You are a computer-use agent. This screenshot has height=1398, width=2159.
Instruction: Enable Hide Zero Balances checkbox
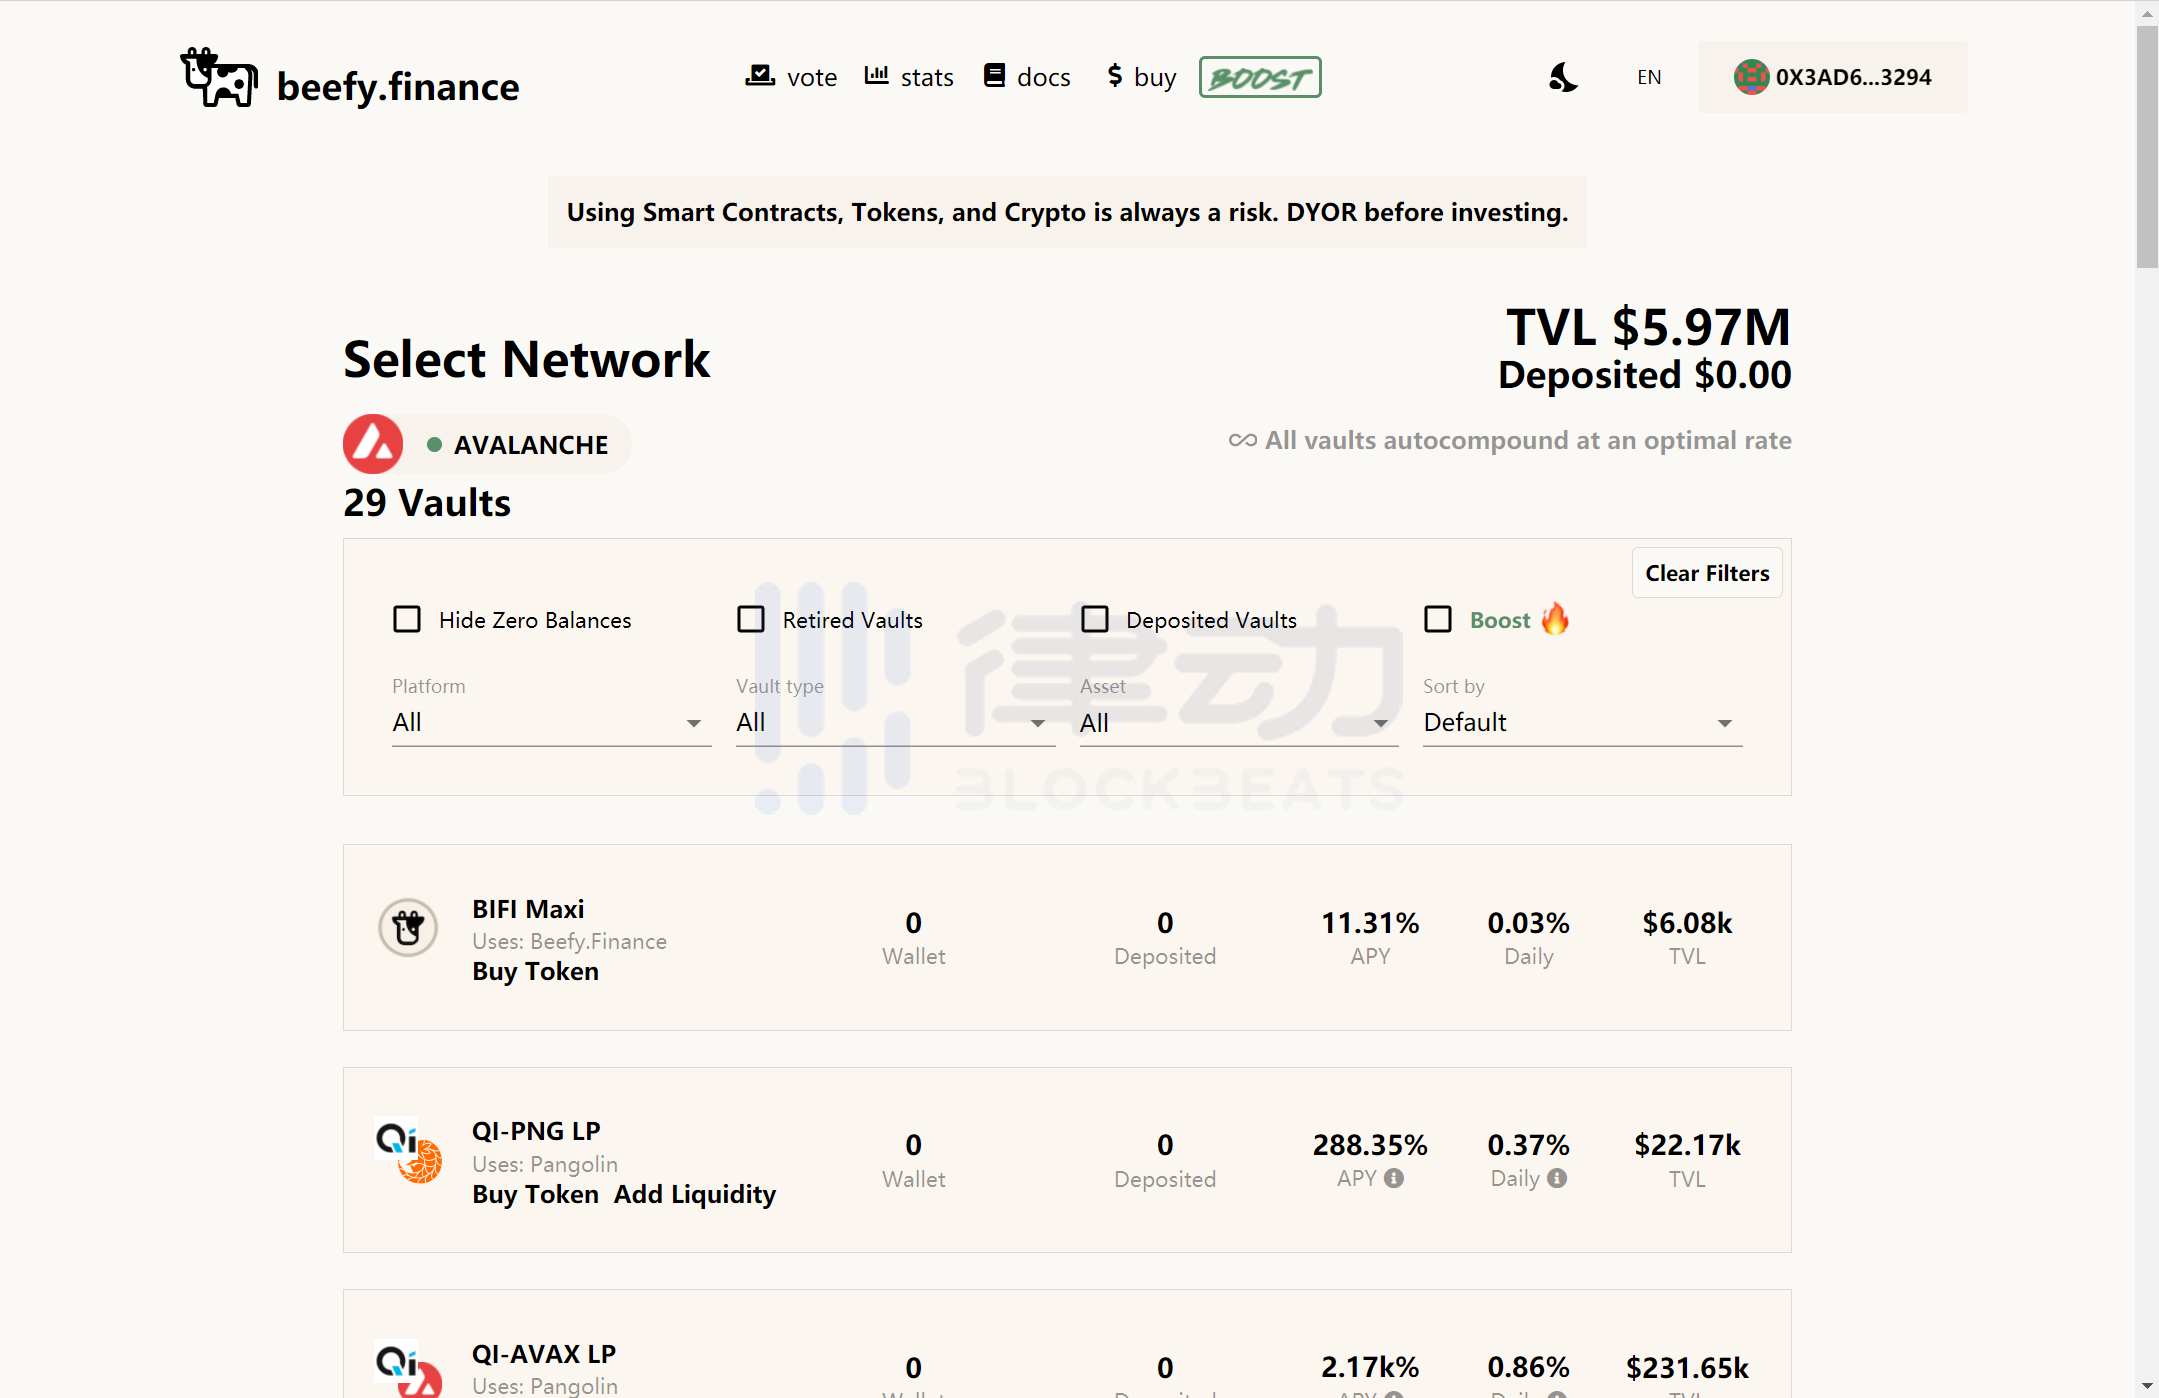pyautogui.click(x=407, y=620)
